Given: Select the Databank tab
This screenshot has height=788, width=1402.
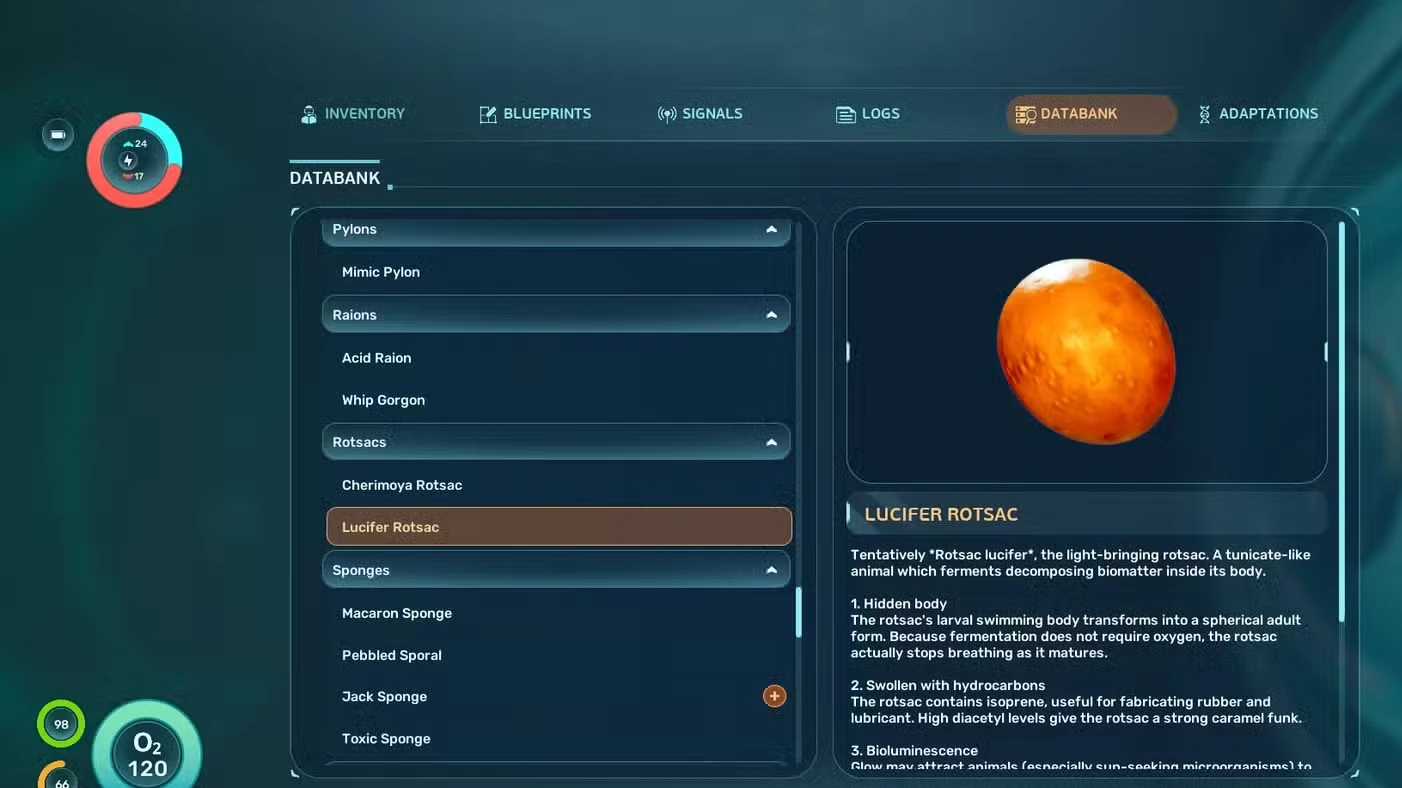Looking at the screenshot, I should point(1091,114).
